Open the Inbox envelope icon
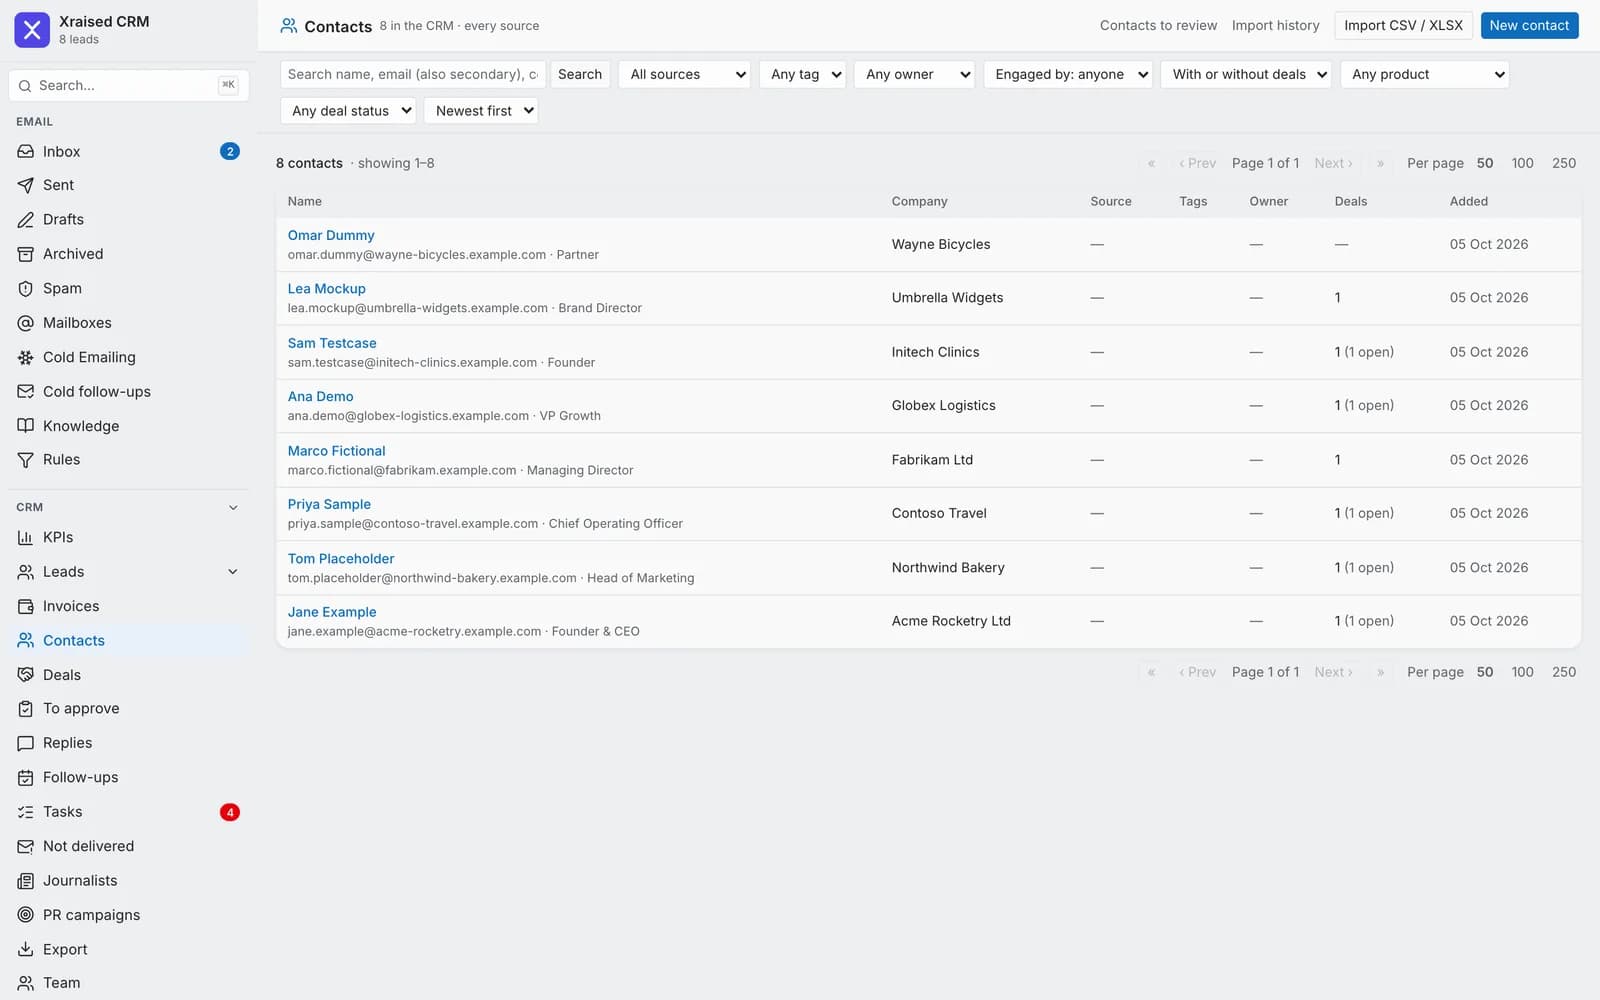The image size is (1600, 1000). pyautogui.click(x=26, y=152)
